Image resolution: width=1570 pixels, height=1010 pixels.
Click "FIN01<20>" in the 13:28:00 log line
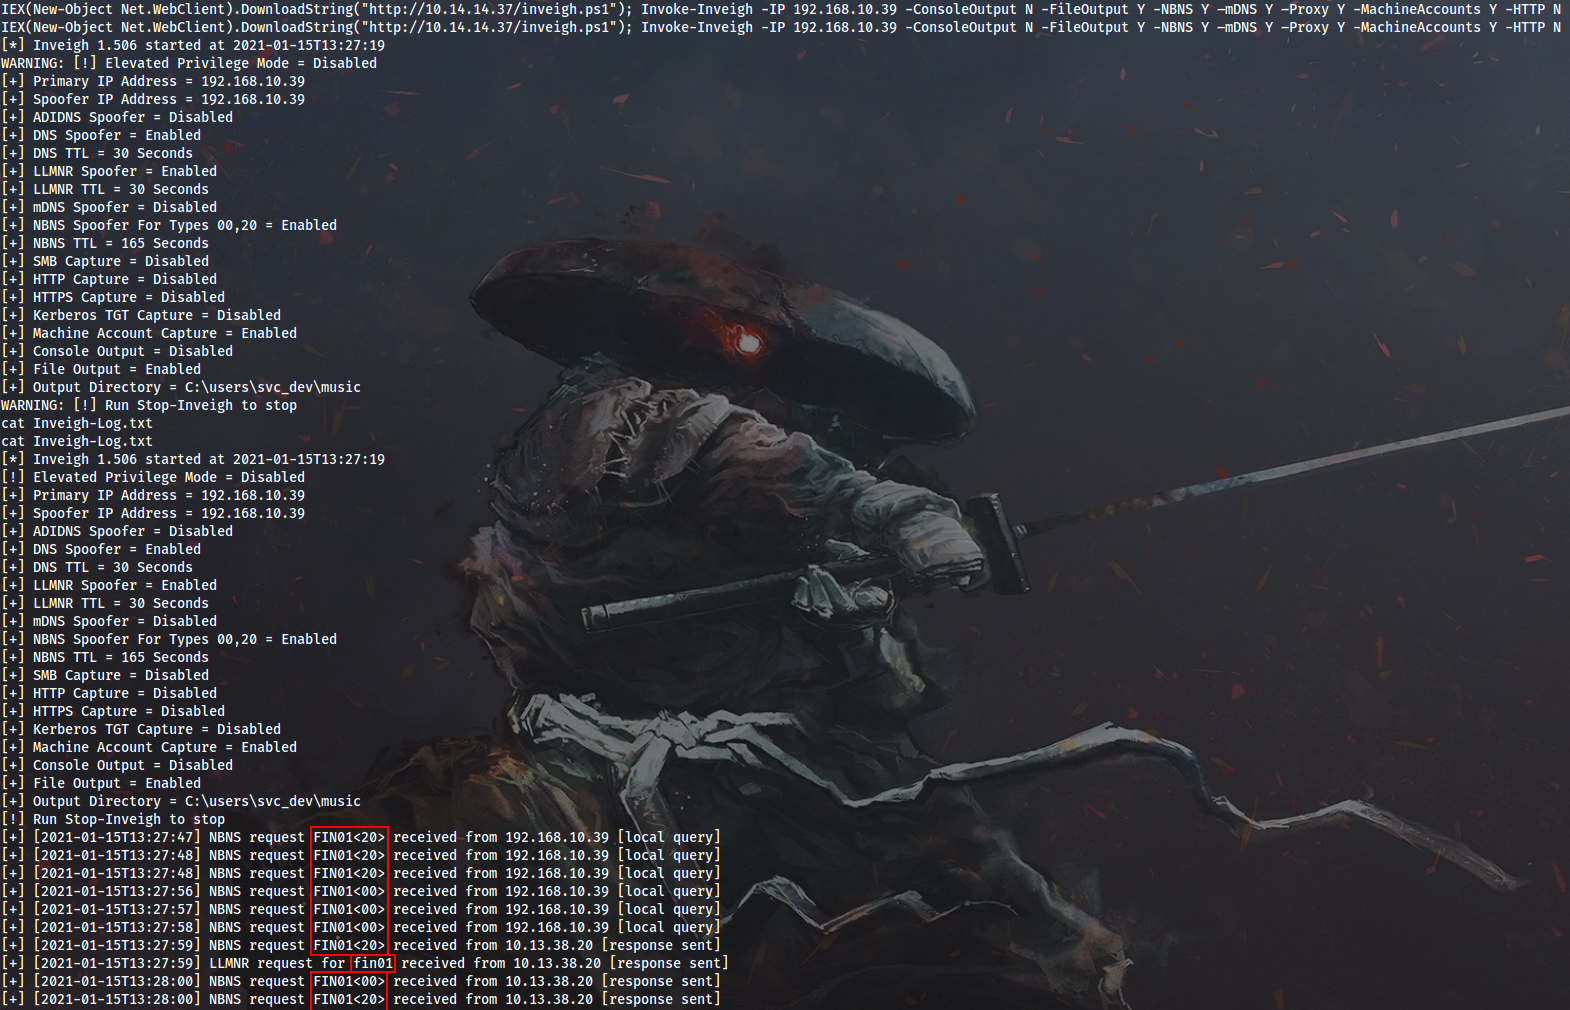pyautogui.click(x=349, y=999)
